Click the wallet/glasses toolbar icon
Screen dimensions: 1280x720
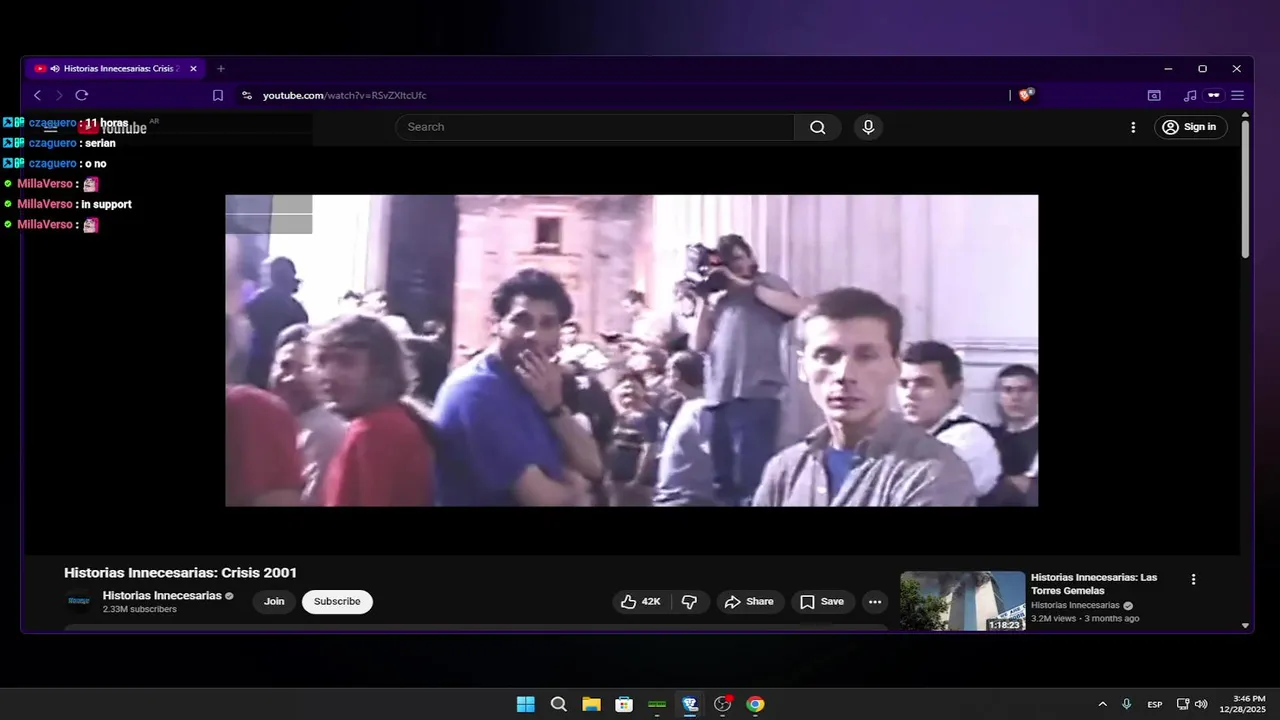1214,95
